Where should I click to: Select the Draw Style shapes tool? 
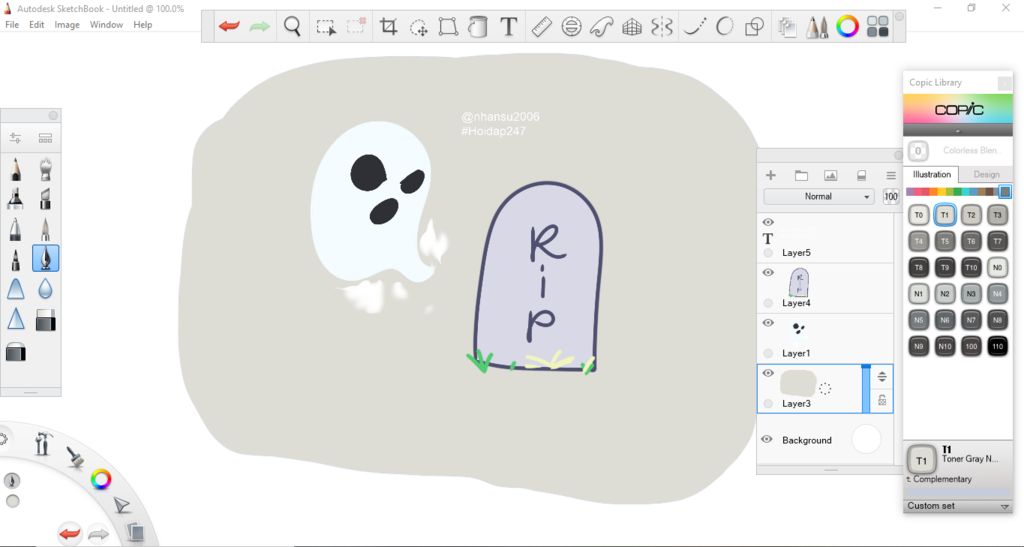754,27
